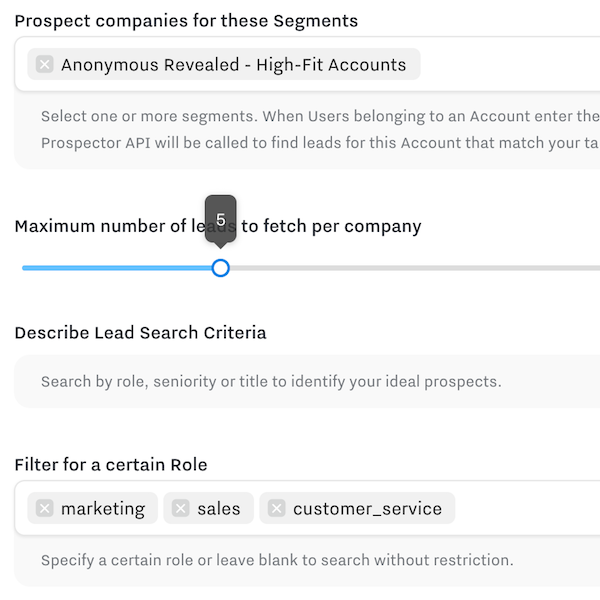Click the slider tooltip showing value 5
The image size is (600, 600).
pyautogui.click(x=221, y=219)
